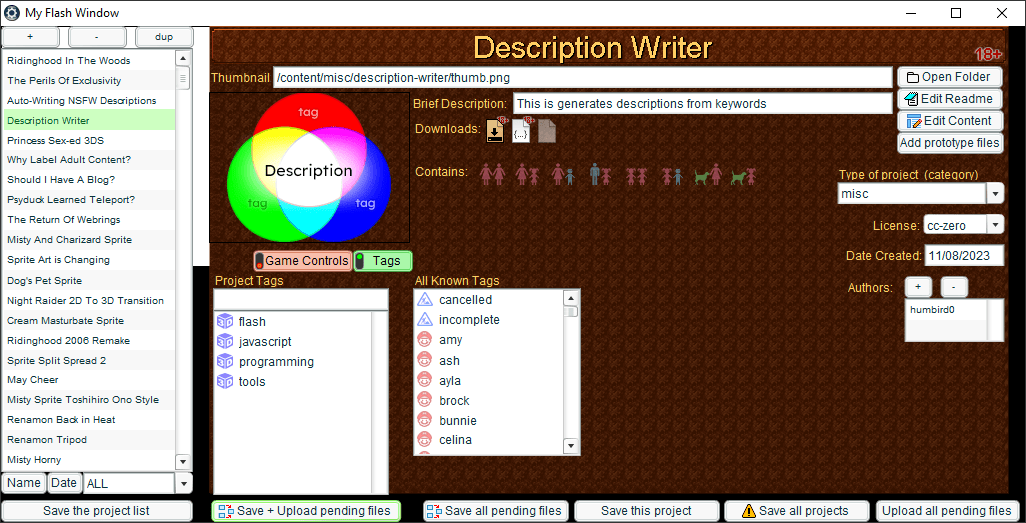This screenshot has height=523, width=1026.
Task: Remove a project with the - button above the project list
Action: click(97, 37)
